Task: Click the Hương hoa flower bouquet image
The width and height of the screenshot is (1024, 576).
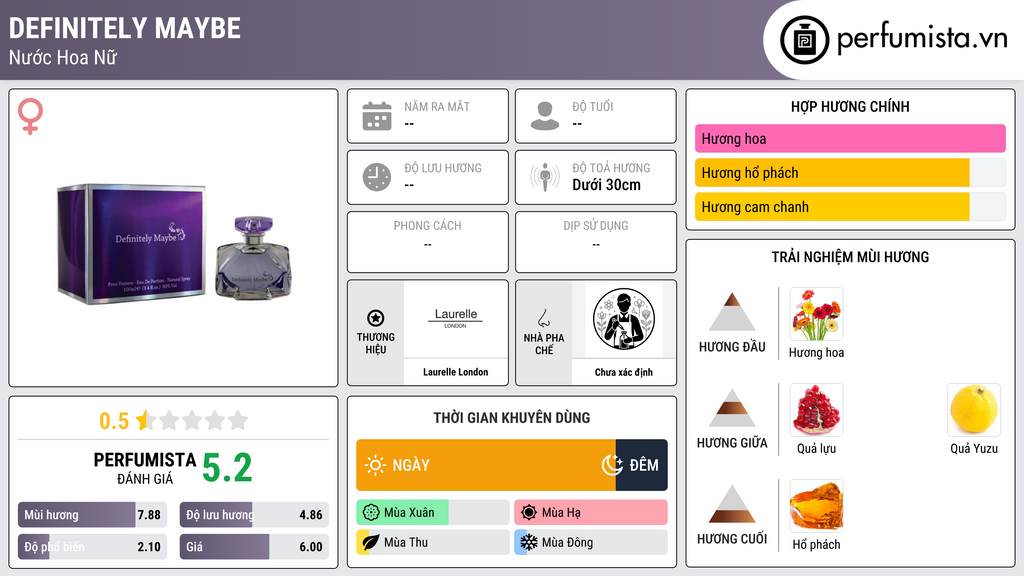Action: pyautogui.click(x=816, y=314)
